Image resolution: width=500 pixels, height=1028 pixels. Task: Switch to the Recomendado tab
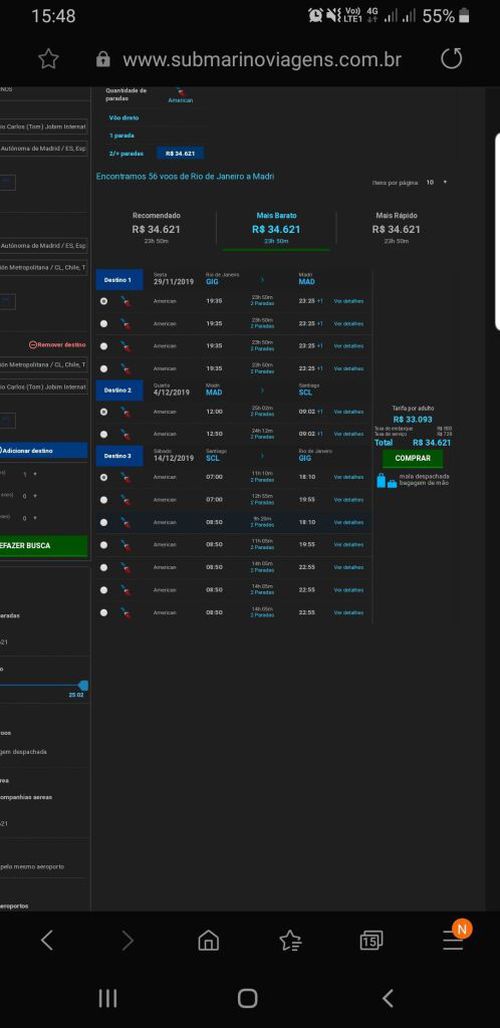click(x=156, y=227)
